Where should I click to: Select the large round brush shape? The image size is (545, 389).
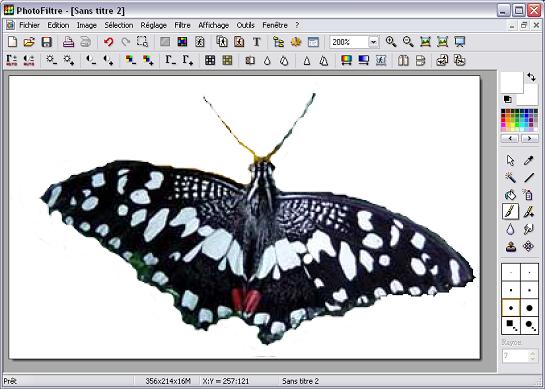click(x=529, y=308)
